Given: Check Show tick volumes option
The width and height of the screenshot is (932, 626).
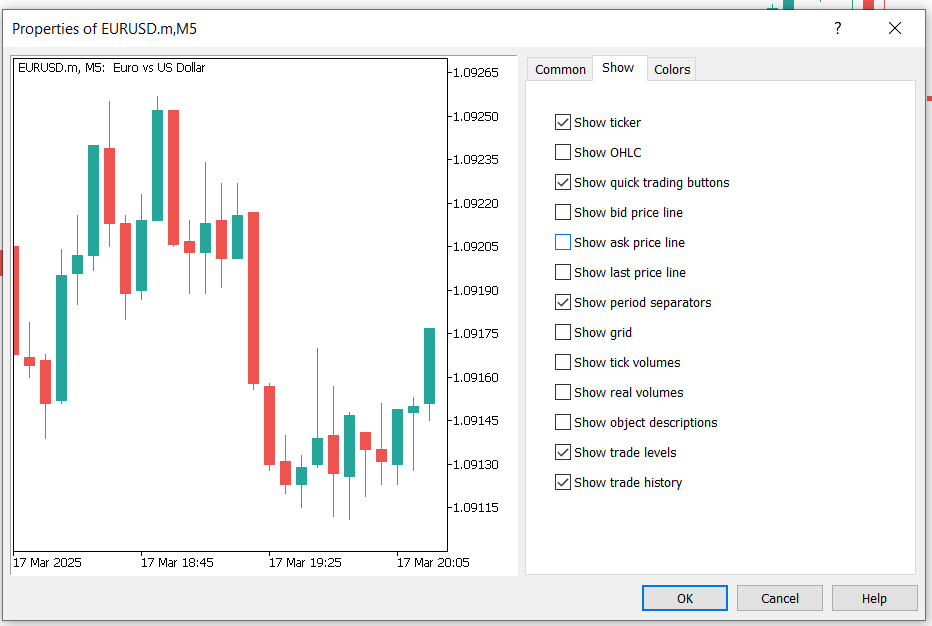Looking at the screenshot, I should click(x=563, y=363).
